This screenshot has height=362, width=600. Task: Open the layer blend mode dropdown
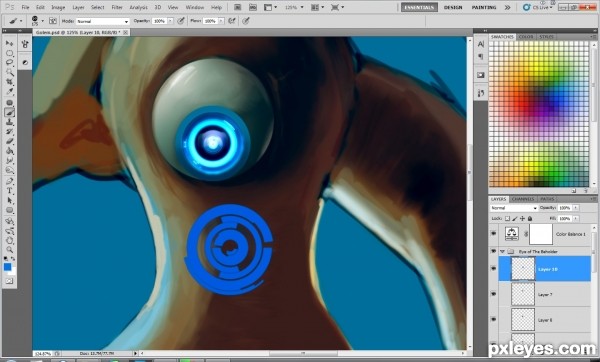coord(514,208)
